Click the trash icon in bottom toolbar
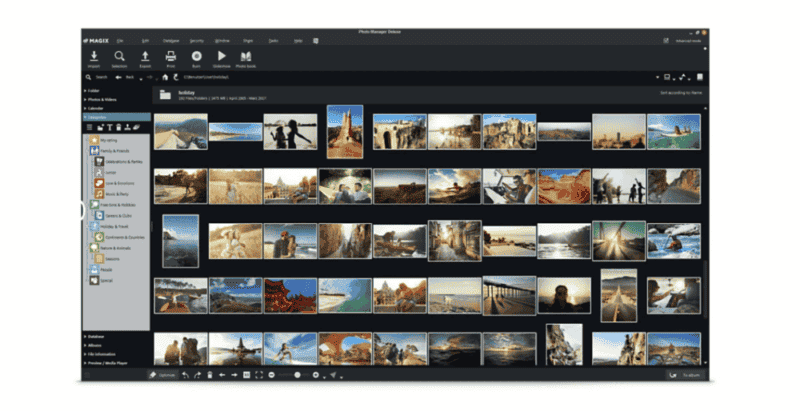The image size is (800, 411). click(210, 375)
